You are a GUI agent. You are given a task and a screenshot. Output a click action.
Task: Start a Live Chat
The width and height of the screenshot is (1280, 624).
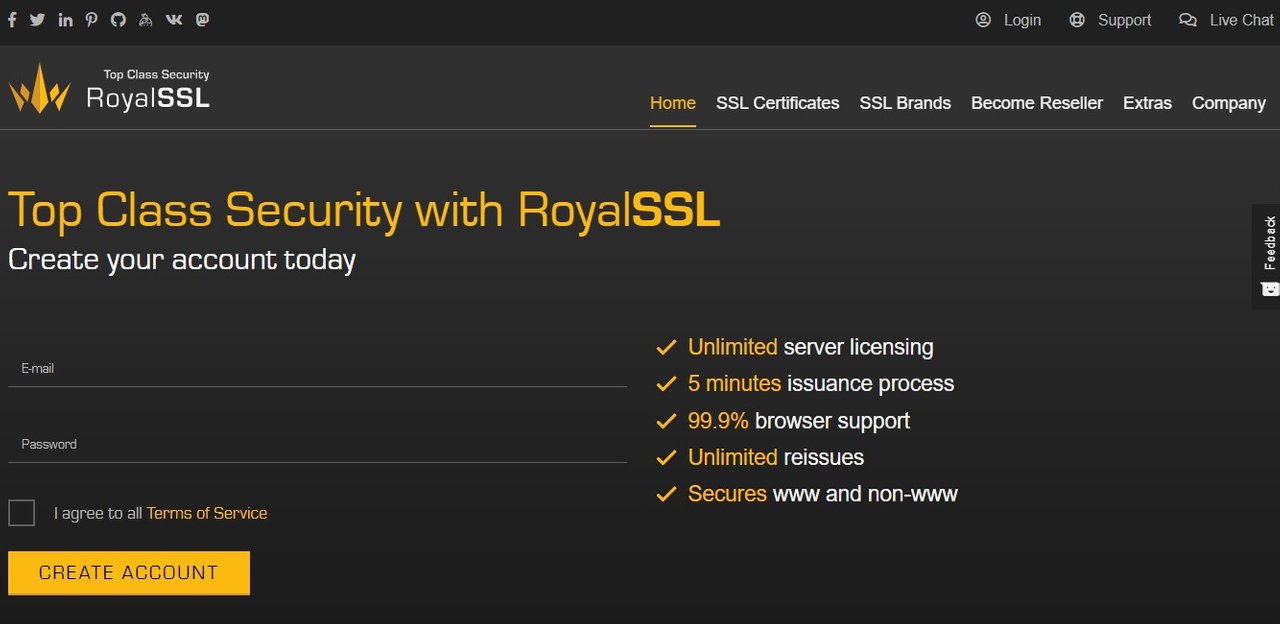1241,20
